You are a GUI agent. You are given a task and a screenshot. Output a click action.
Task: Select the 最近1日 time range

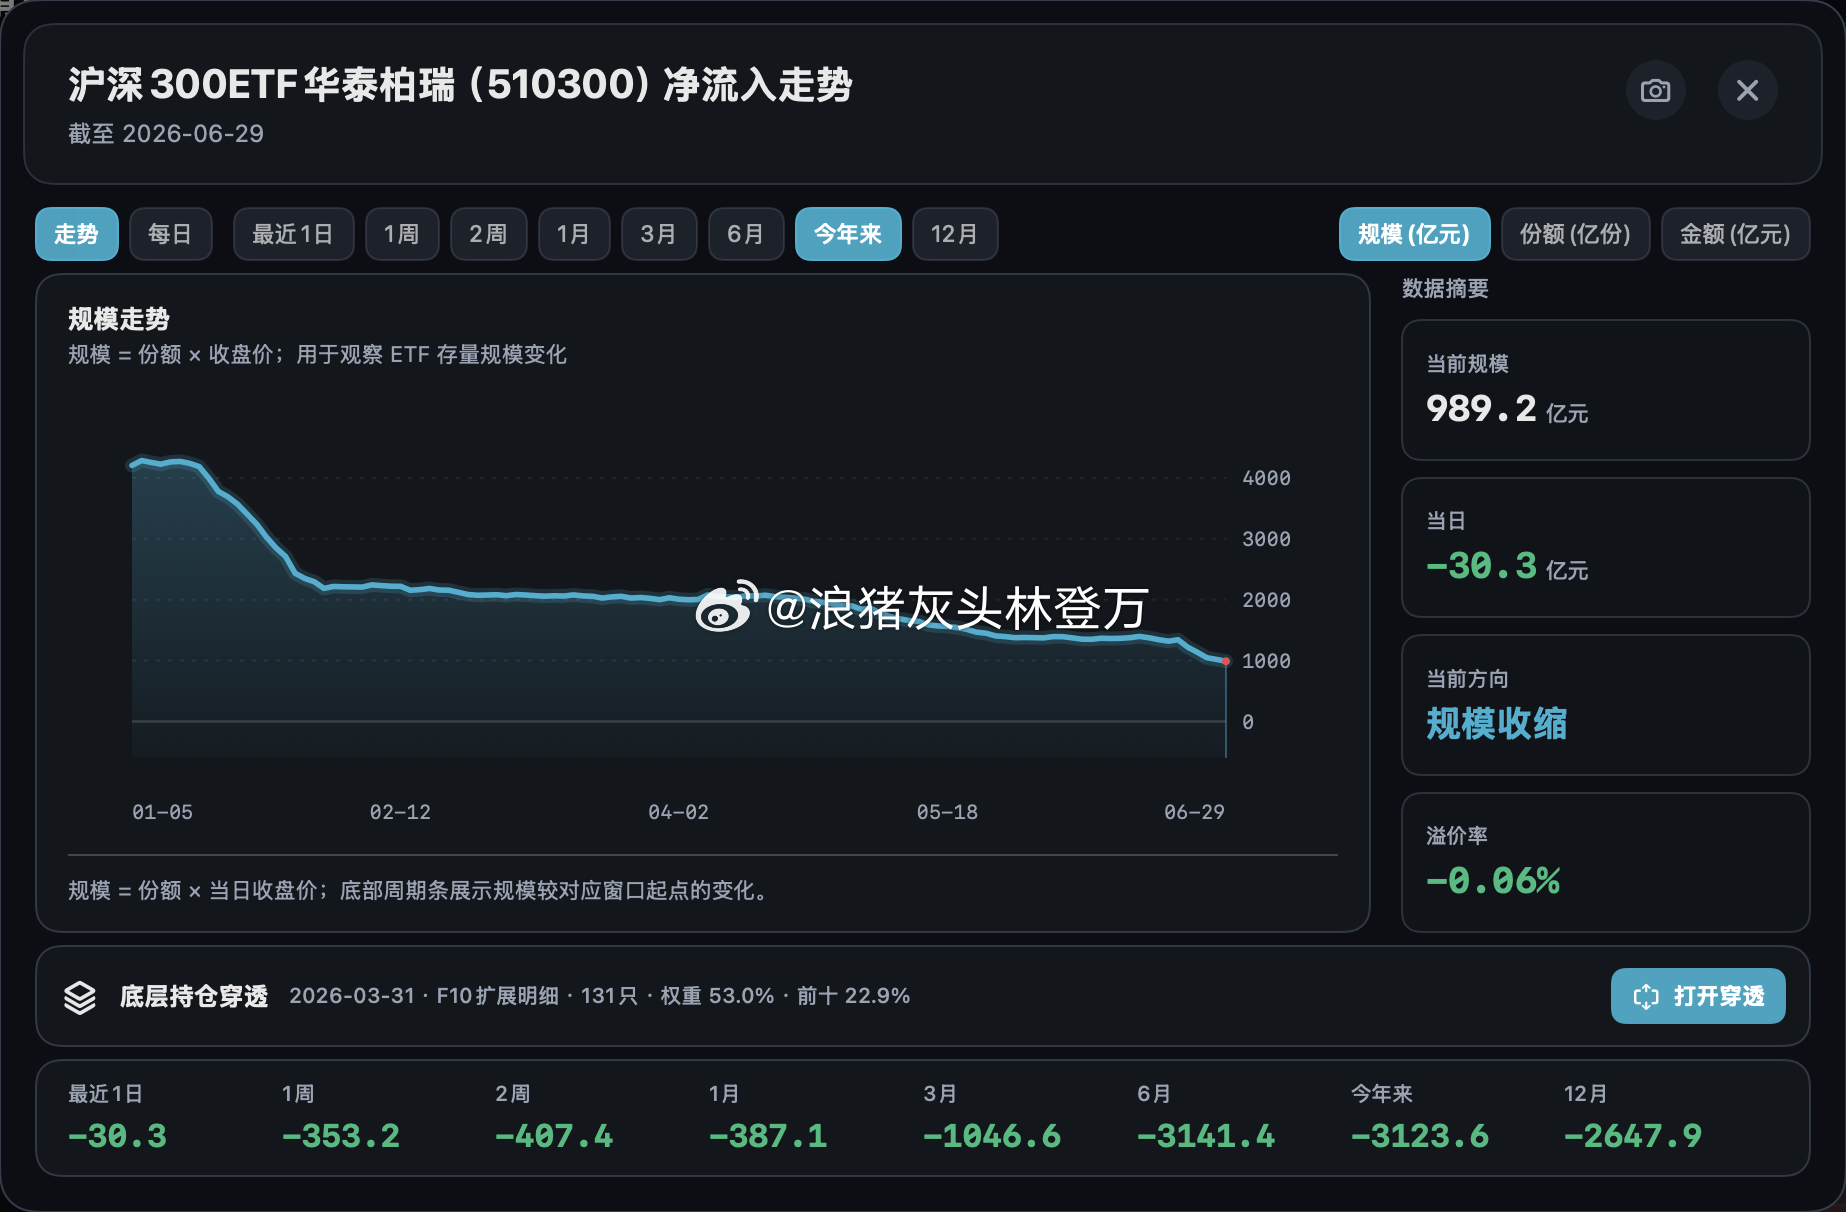coord(293,234)
